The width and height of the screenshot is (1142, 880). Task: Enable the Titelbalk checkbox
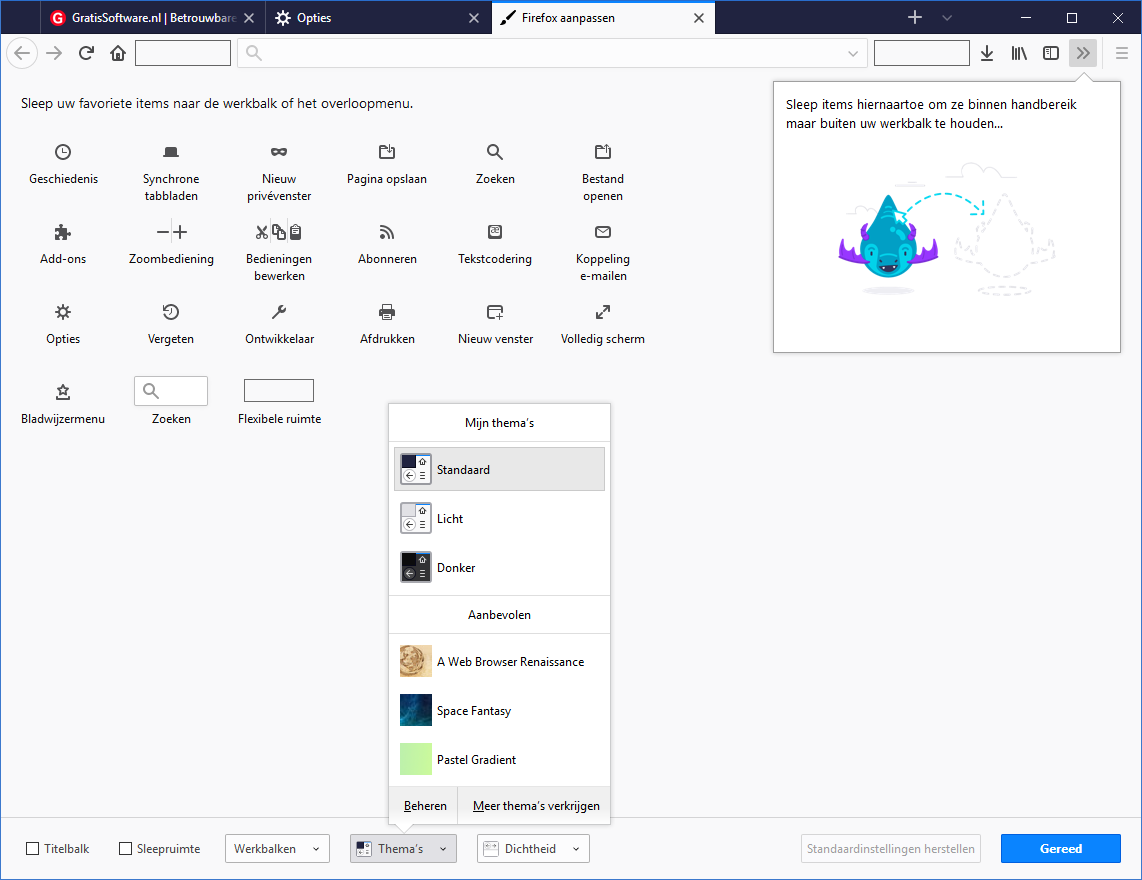pyautogui.click(x=33, y=849)
